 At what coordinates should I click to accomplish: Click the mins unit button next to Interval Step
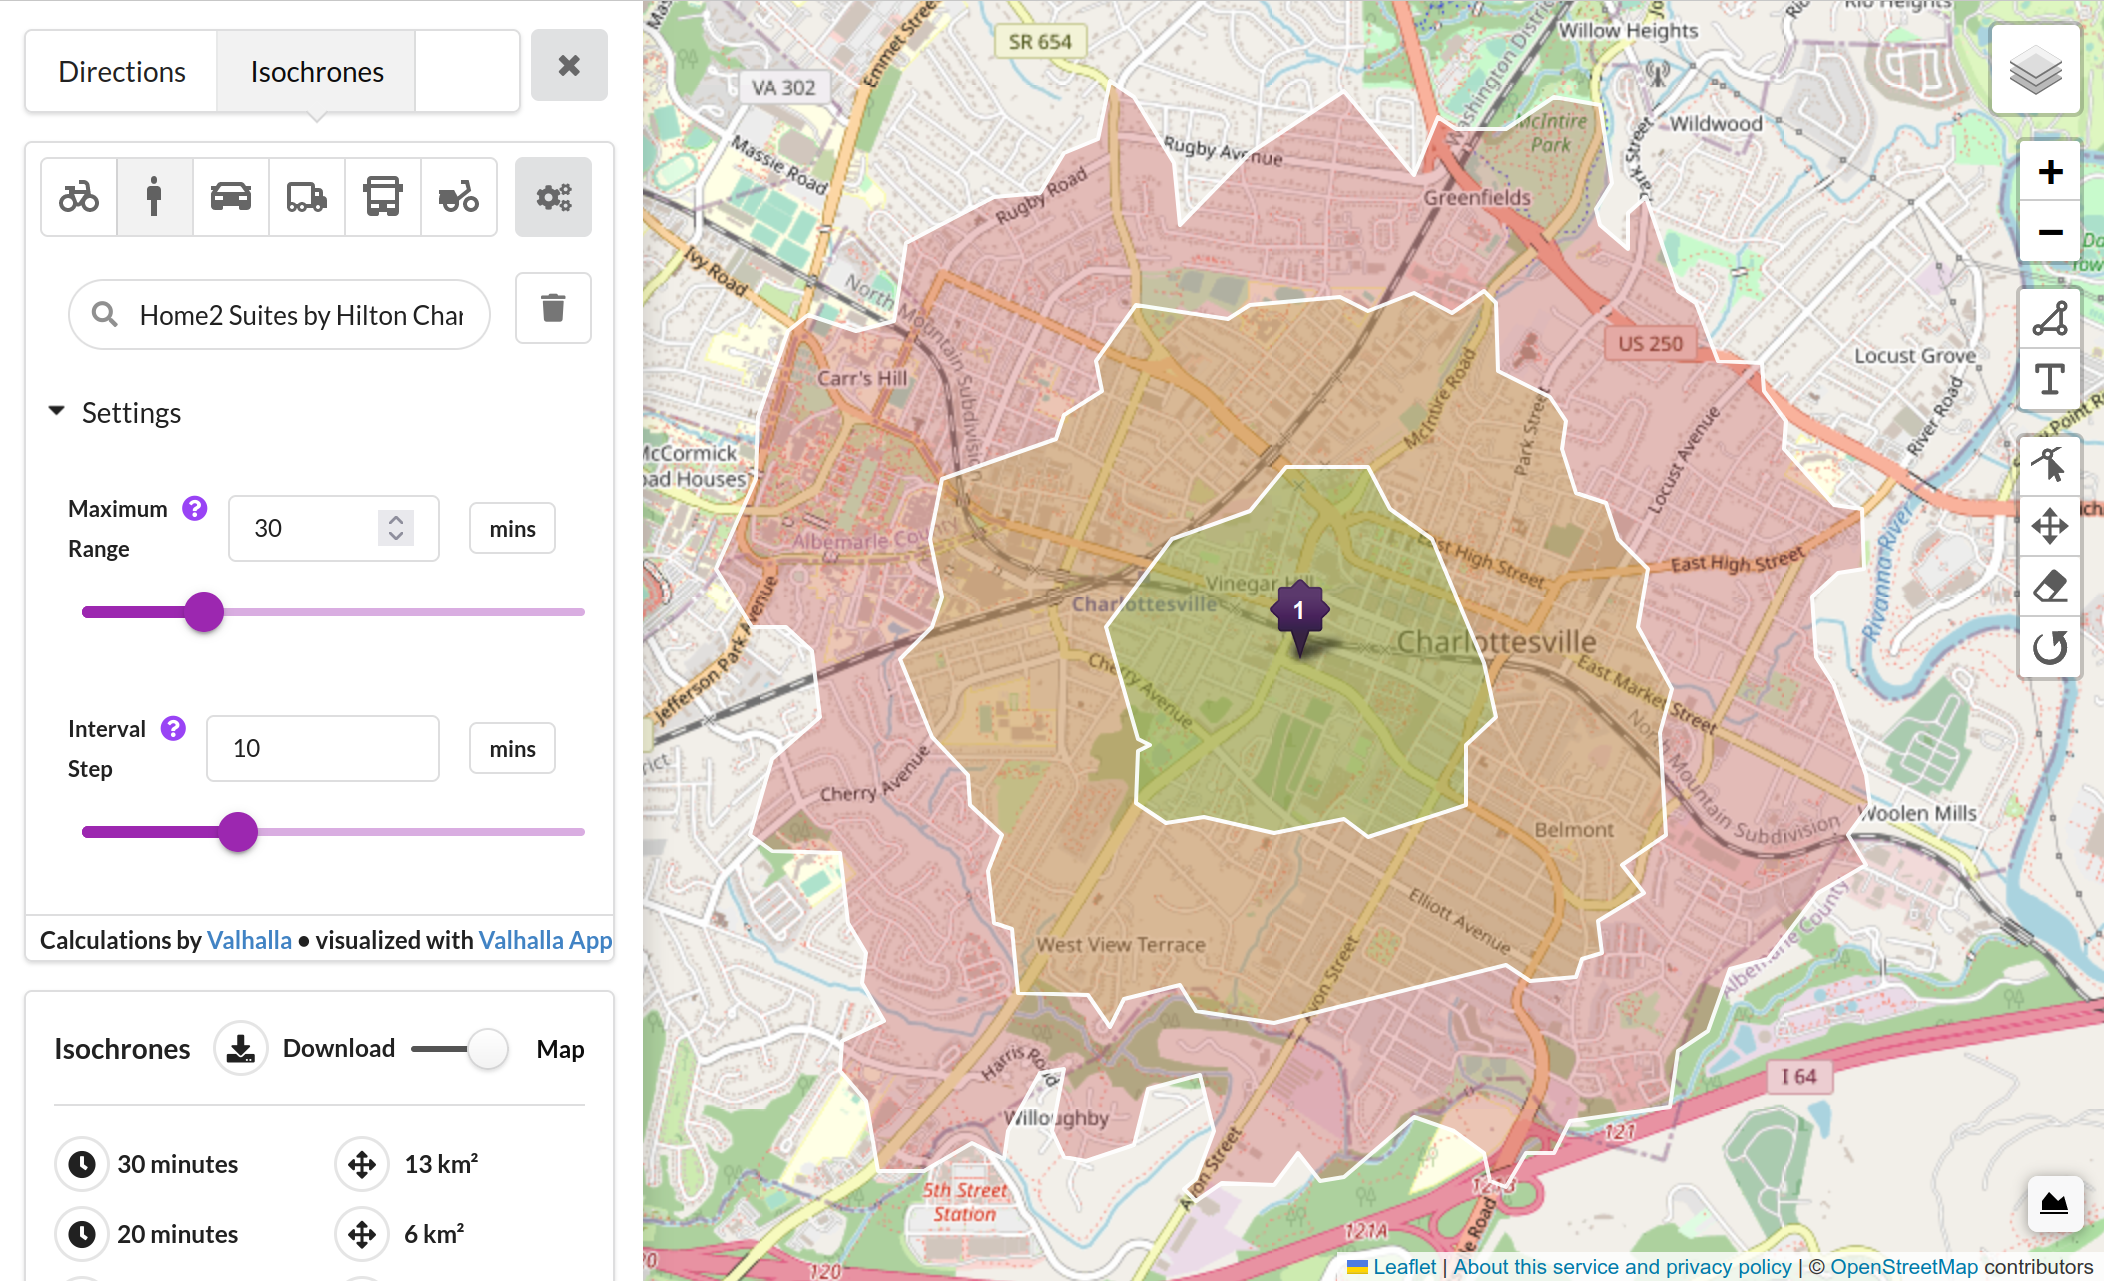click(511, 748)
